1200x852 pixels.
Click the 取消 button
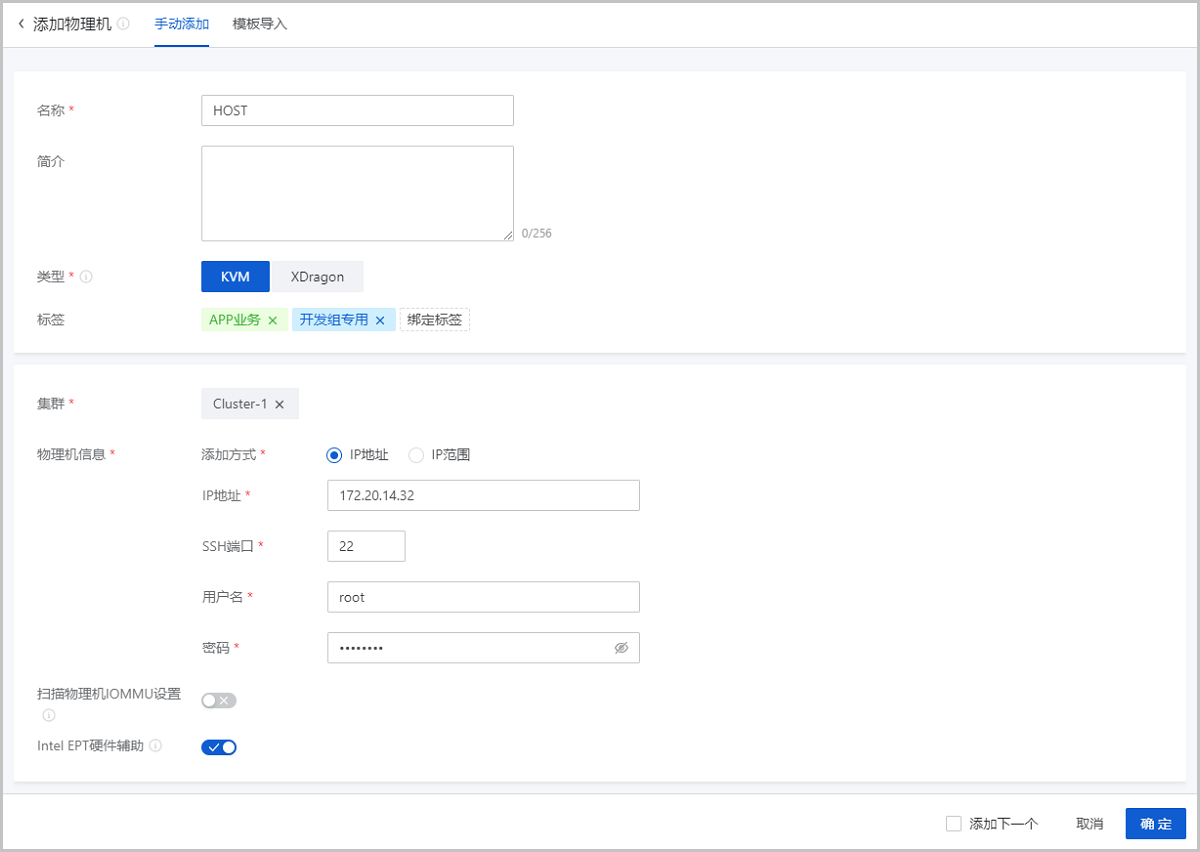(x=1089, y=824)
